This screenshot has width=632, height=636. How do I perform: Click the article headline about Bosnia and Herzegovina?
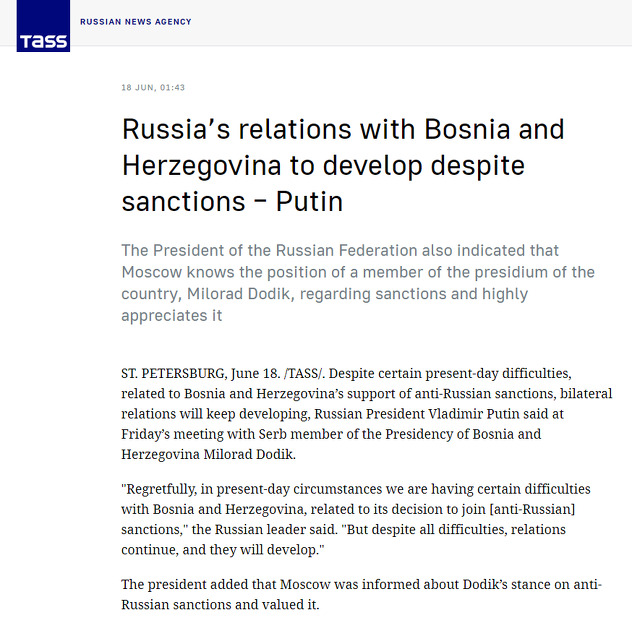click(x=343, y=165)
